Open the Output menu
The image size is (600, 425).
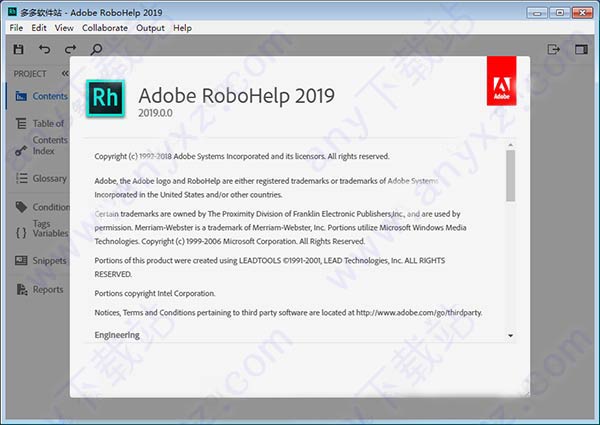pyautogui.click(x=150, y=28)
